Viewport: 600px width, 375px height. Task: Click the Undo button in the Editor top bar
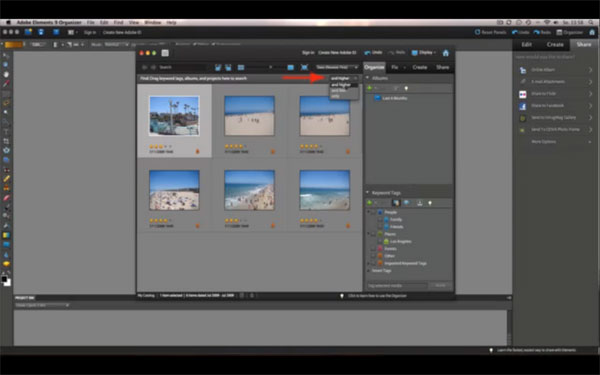[520, 32]
